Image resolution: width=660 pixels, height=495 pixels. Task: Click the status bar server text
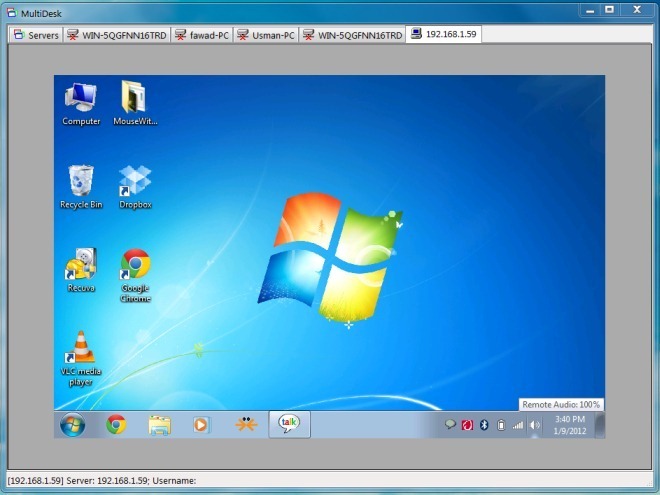tap(102, 480)
